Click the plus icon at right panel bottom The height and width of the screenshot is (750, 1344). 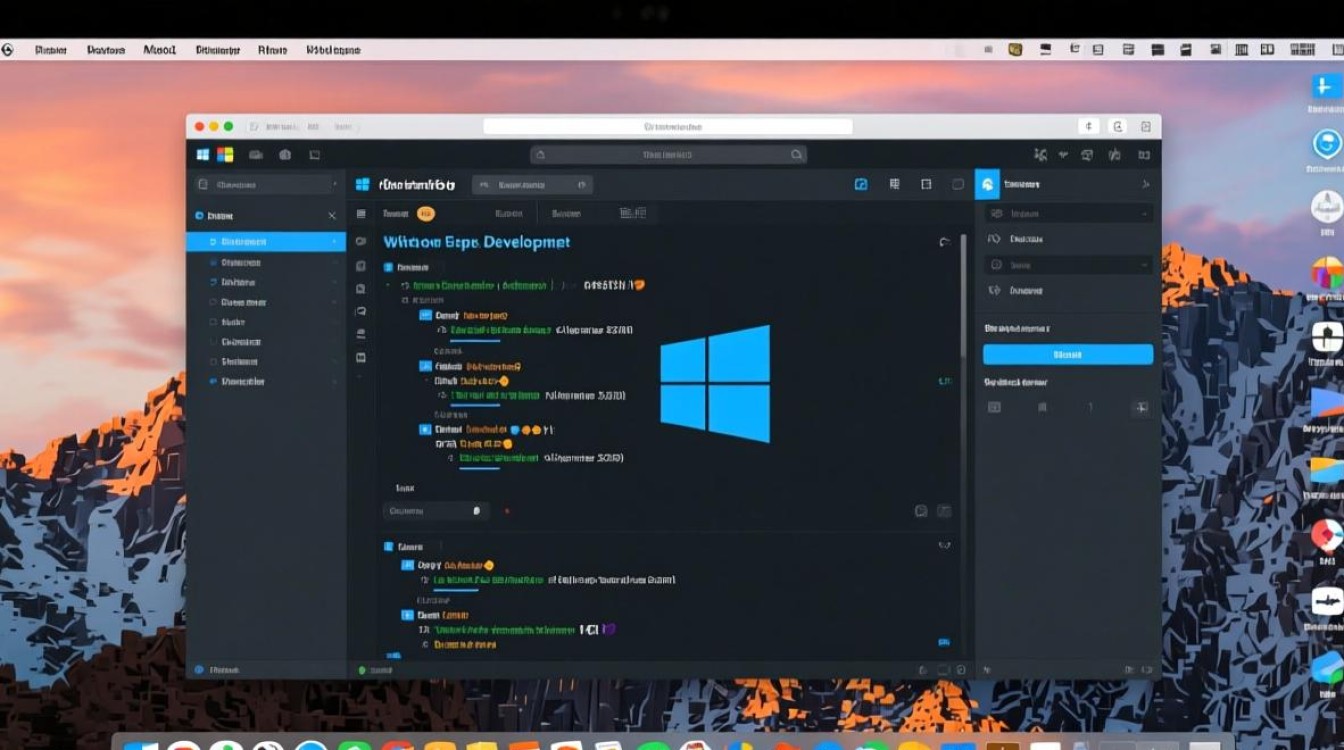coord(1140,407)
